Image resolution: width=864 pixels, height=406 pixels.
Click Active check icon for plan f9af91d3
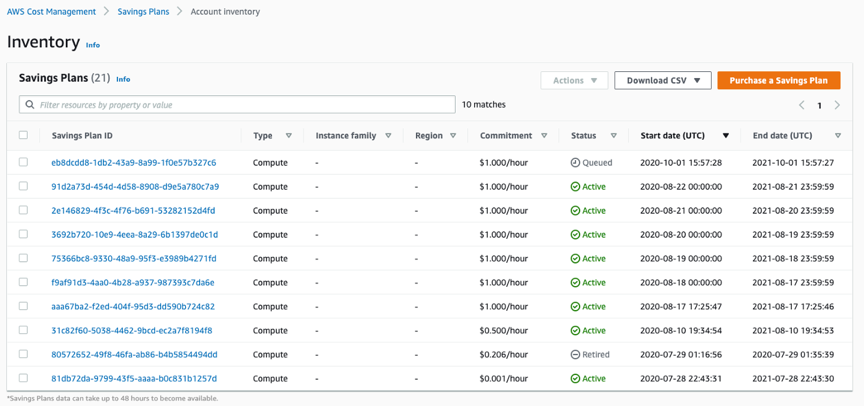pyautogui.click(x=575, y=283)
